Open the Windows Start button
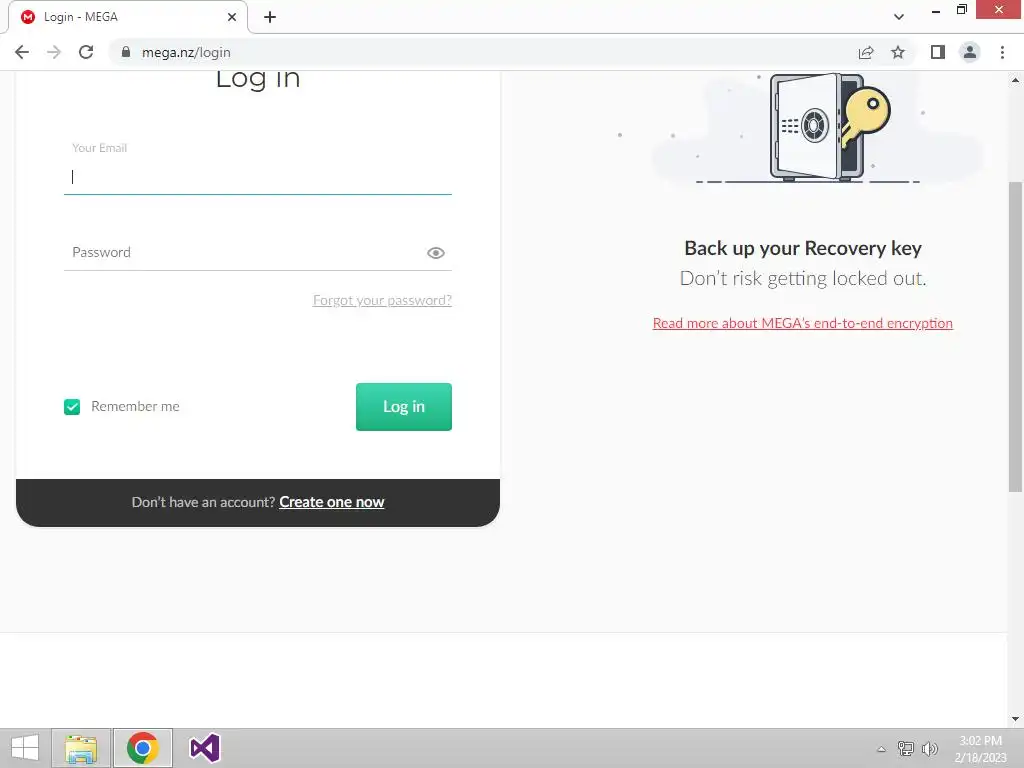 25,748
